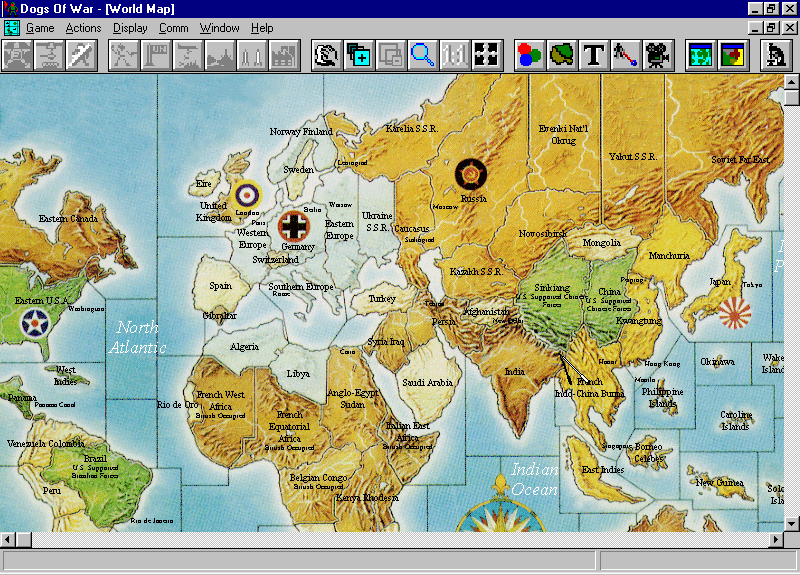
Task: Click the Eastern Canada territory label
Action: click(68, 218)
